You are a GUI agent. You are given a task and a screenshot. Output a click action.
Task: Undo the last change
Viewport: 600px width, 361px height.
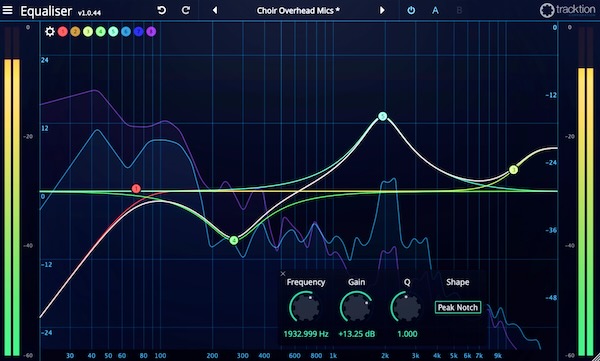tap(162, 10)
